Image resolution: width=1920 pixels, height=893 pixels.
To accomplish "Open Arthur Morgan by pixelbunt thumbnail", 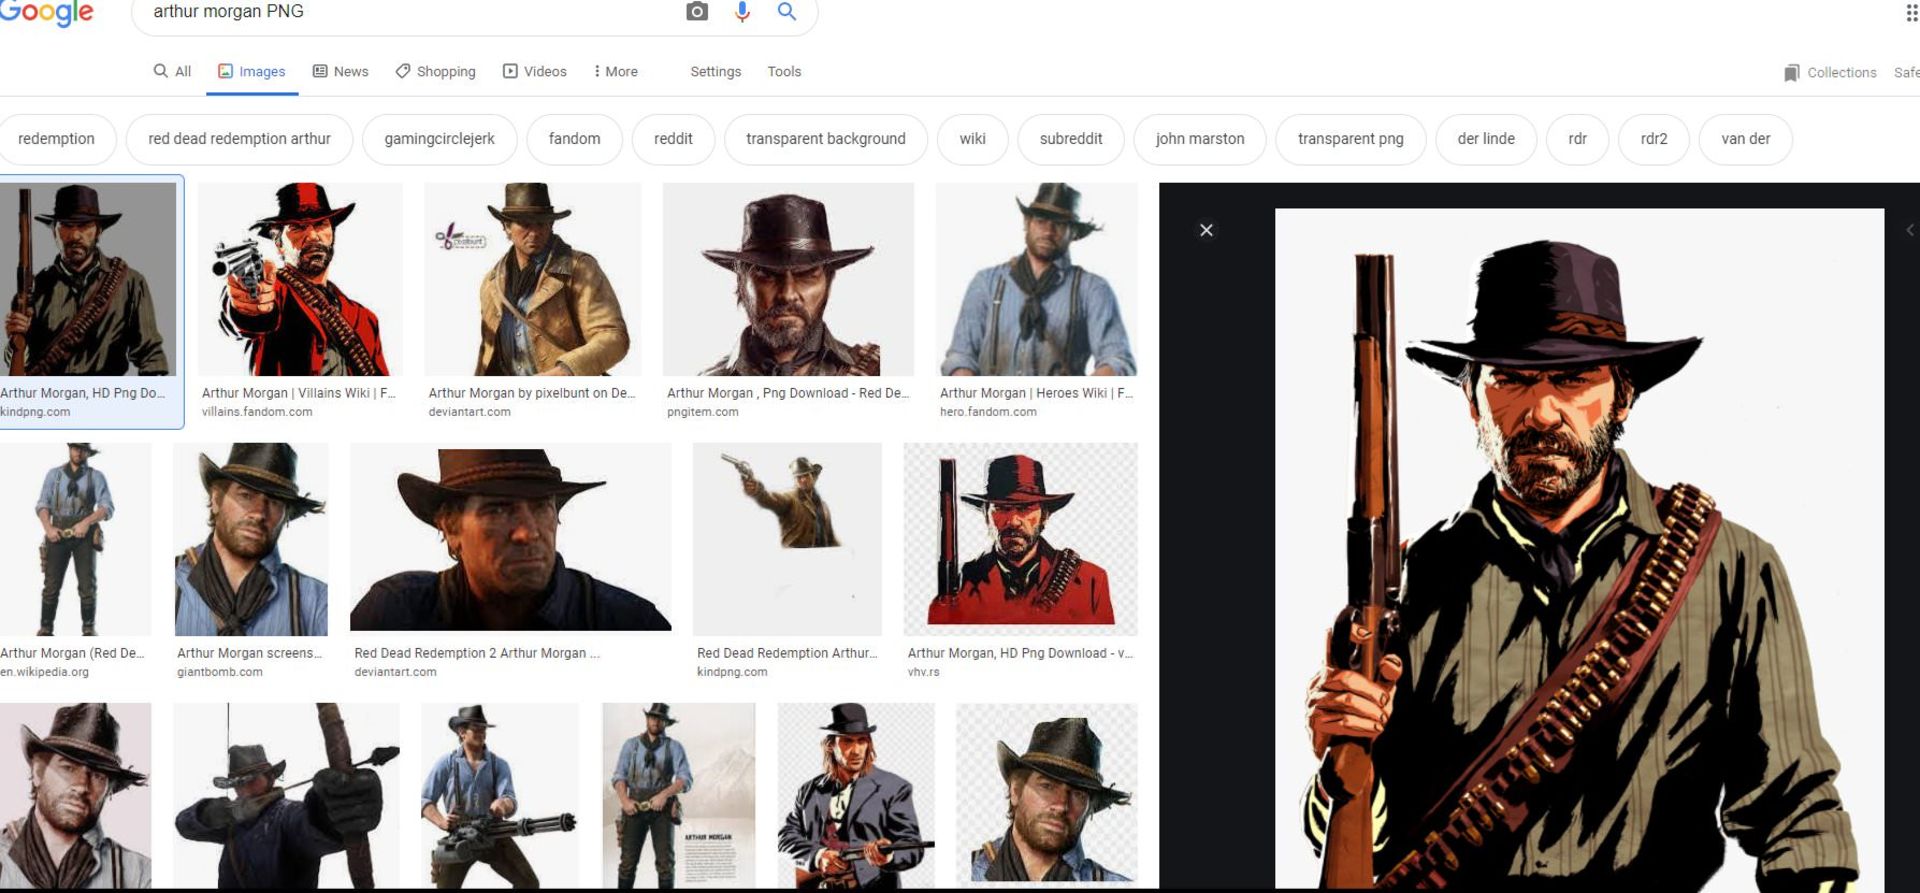I will (x=532, y=279).
